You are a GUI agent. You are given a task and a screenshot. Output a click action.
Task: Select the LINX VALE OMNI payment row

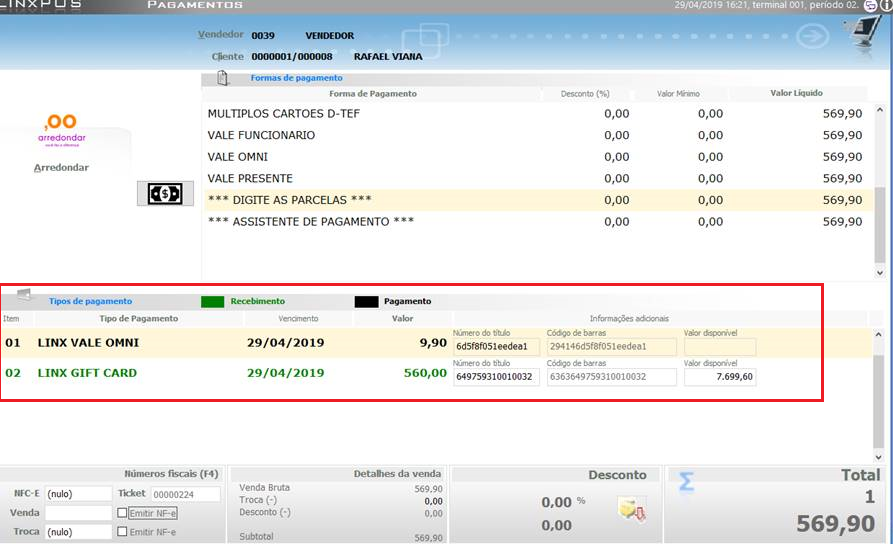[x=436, y=343]
